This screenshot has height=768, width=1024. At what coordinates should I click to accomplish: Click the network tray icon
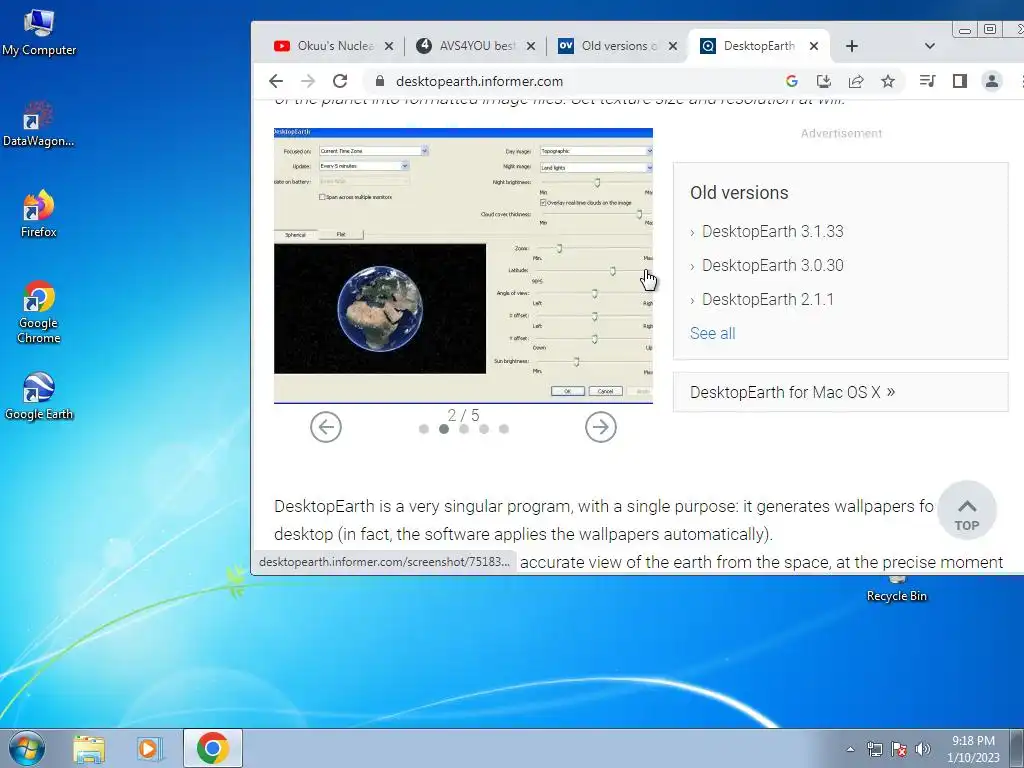(x=874, y=749)
